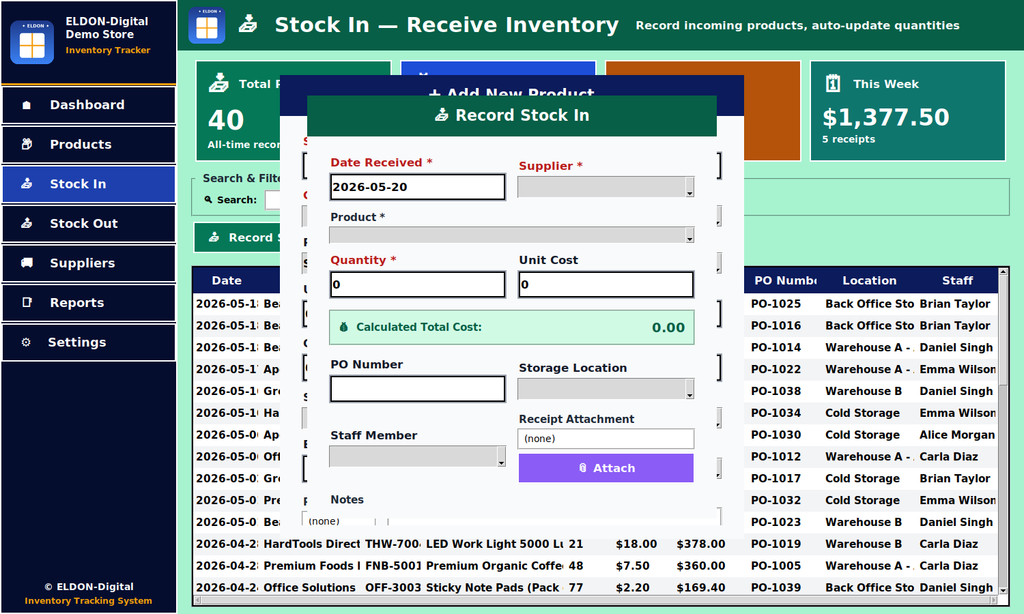This screenshot has width=1024, height=614.
Task: Click the Record button behind the dialog
Action: (x=237, y=238)
